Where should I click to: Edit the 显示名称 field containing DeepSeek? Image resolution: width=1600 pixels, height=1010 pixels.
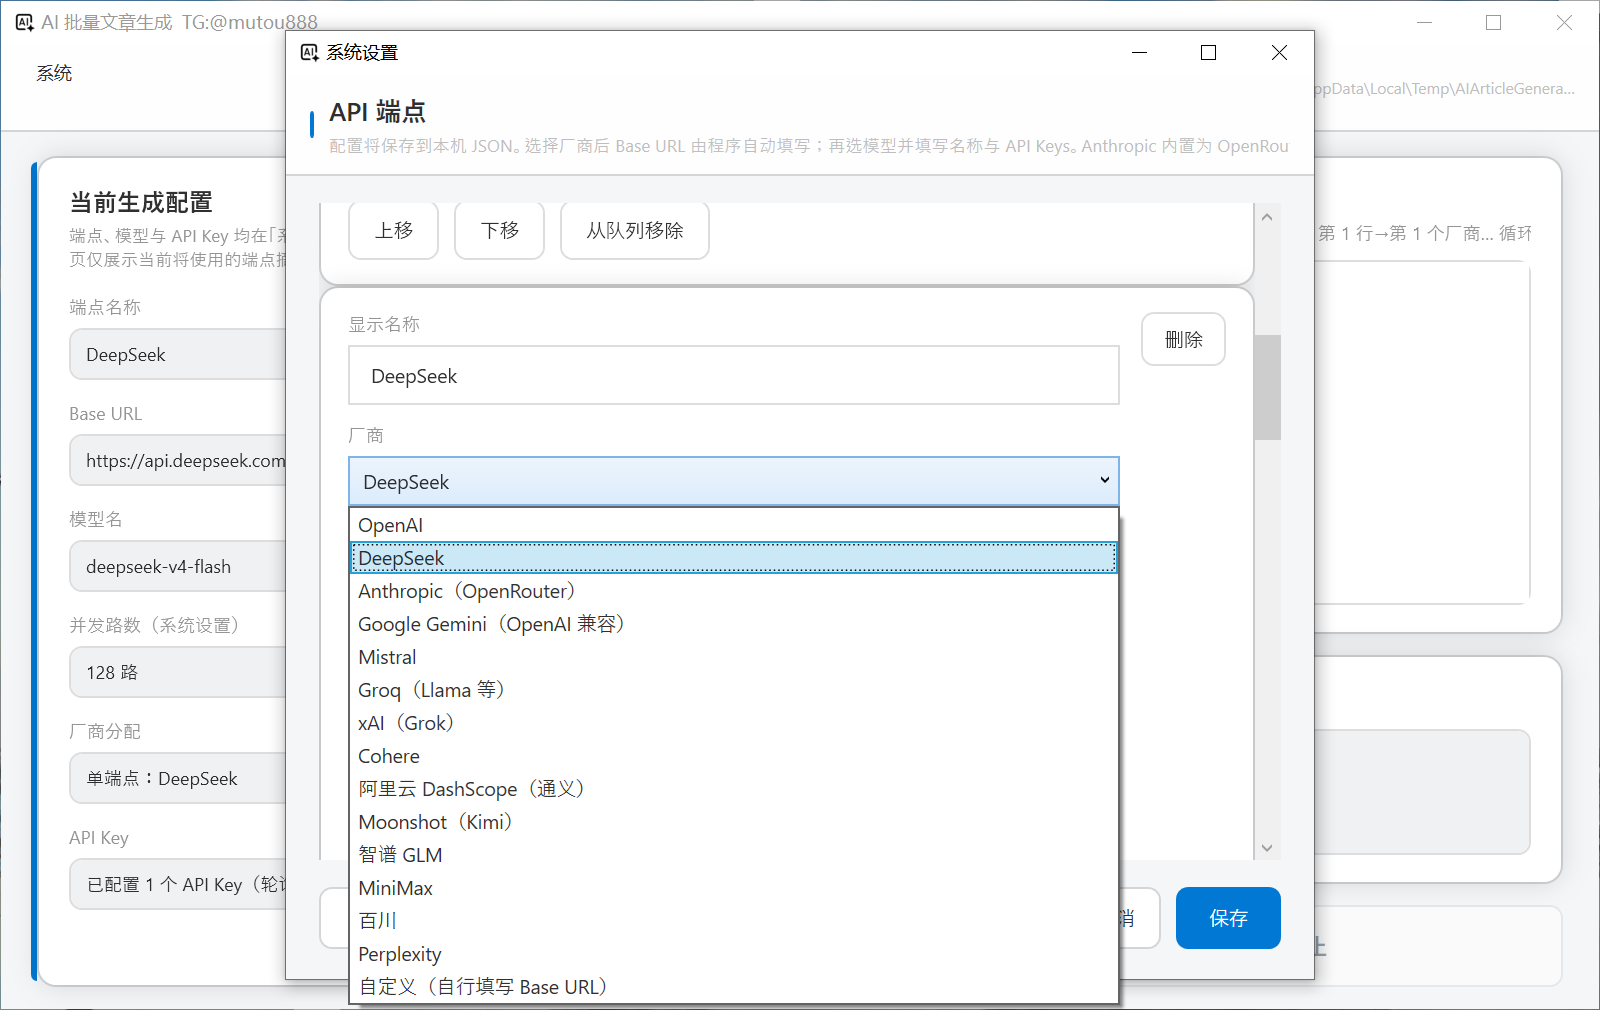[733, 376]
